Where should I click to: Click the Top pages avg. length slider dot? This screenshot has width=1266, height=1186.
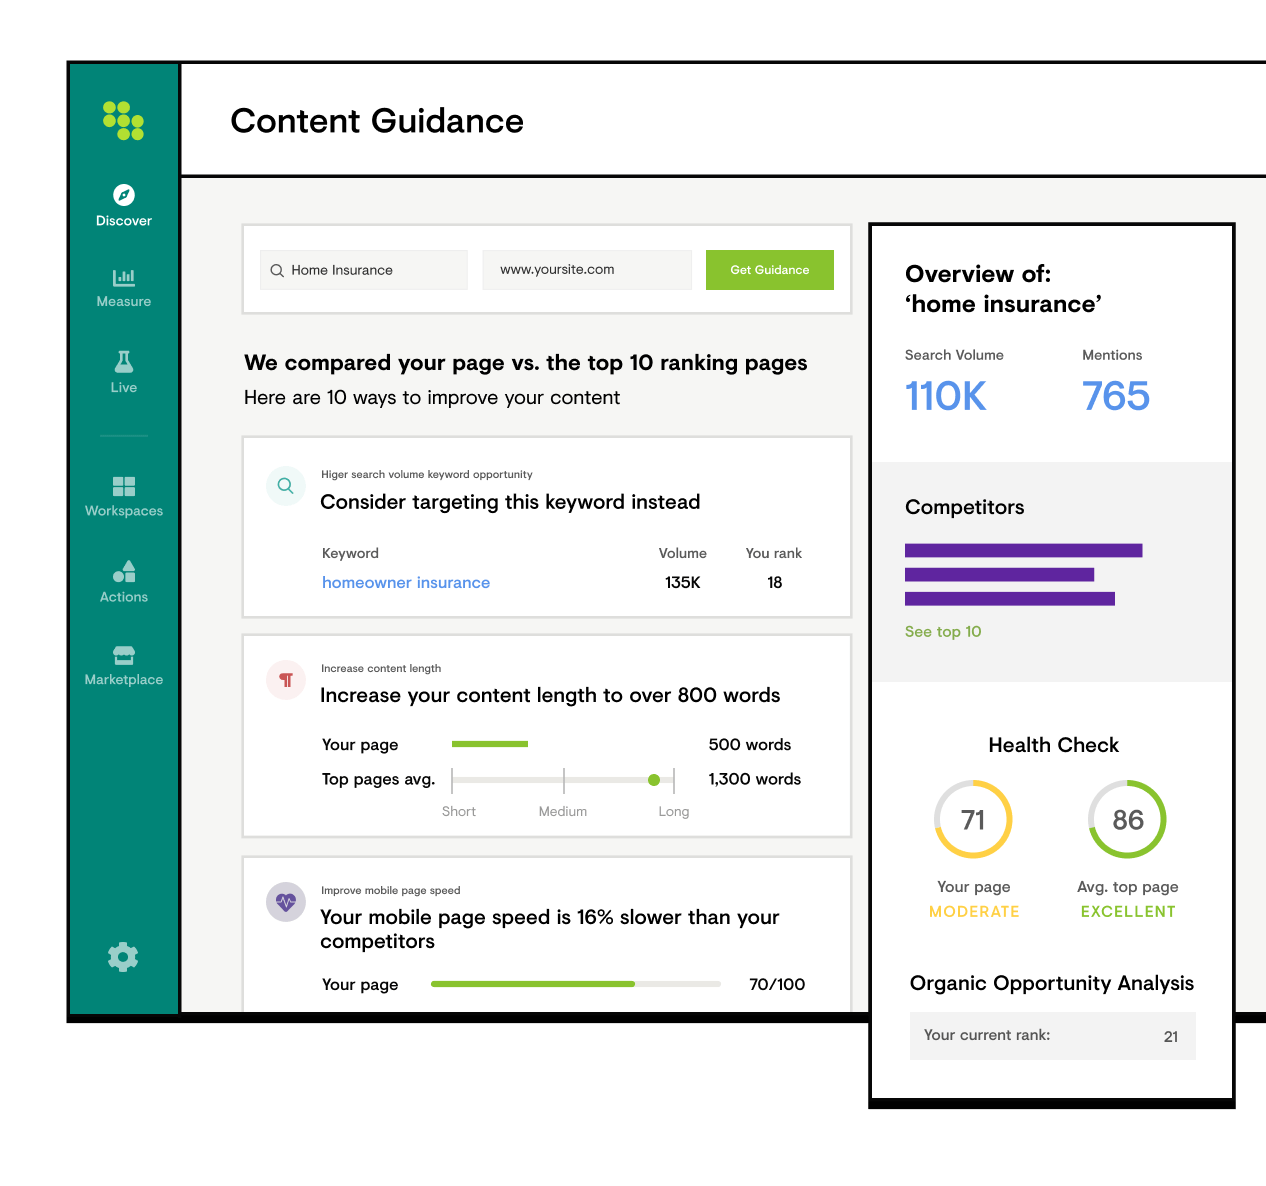tap(654, 780)
